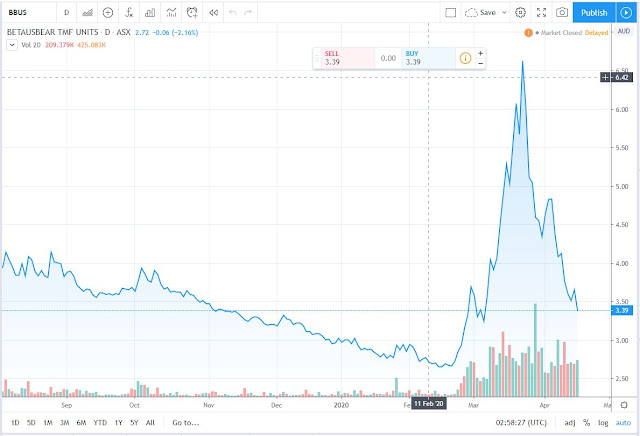Select the YTD time range
Screen dimensions: 640x436
100,423
